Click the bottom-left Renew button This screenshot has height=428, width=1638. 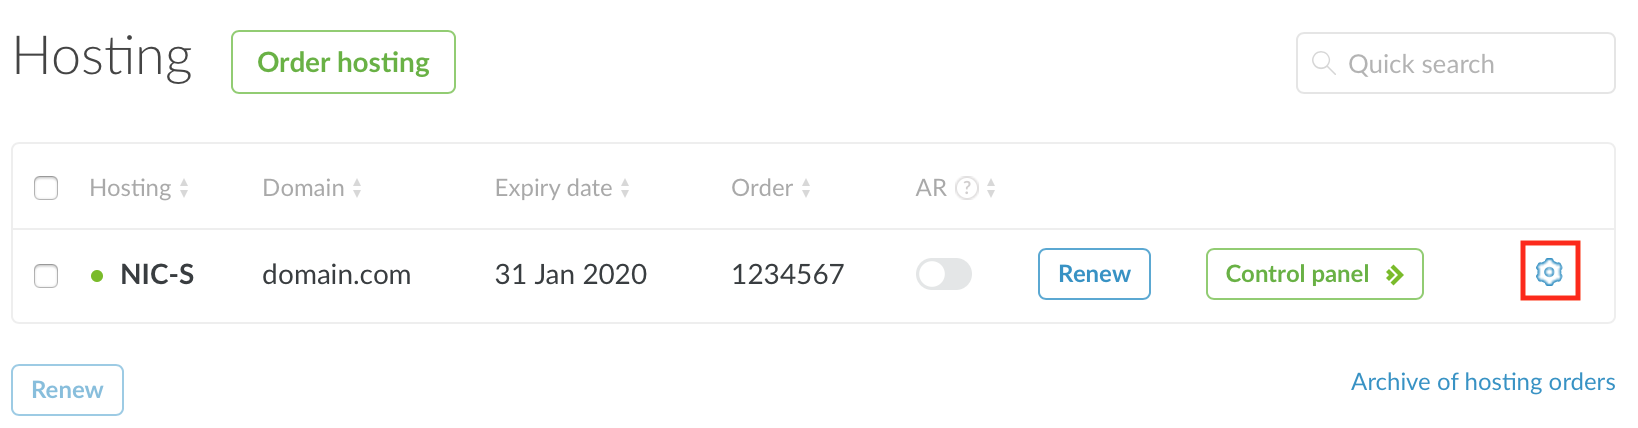click(x=67, y=390)
